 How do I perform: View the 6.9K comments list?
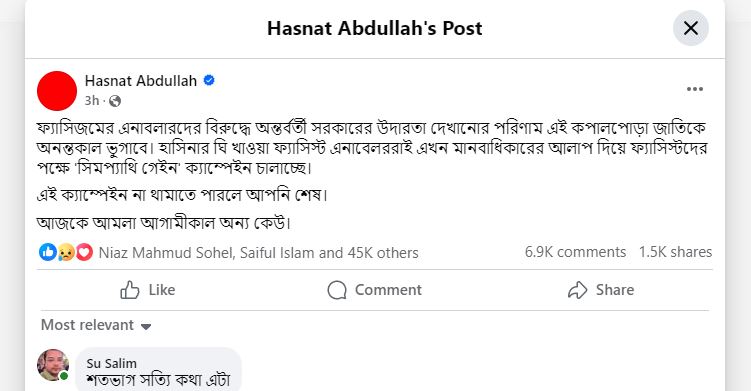(575, 252)
